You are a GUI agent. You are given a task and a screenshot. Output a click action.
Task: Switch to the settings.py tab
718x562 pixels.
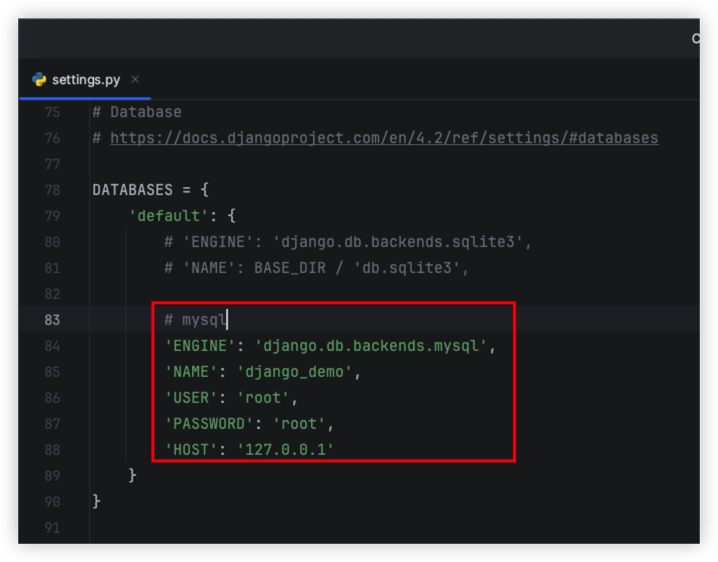coord(86,79)
